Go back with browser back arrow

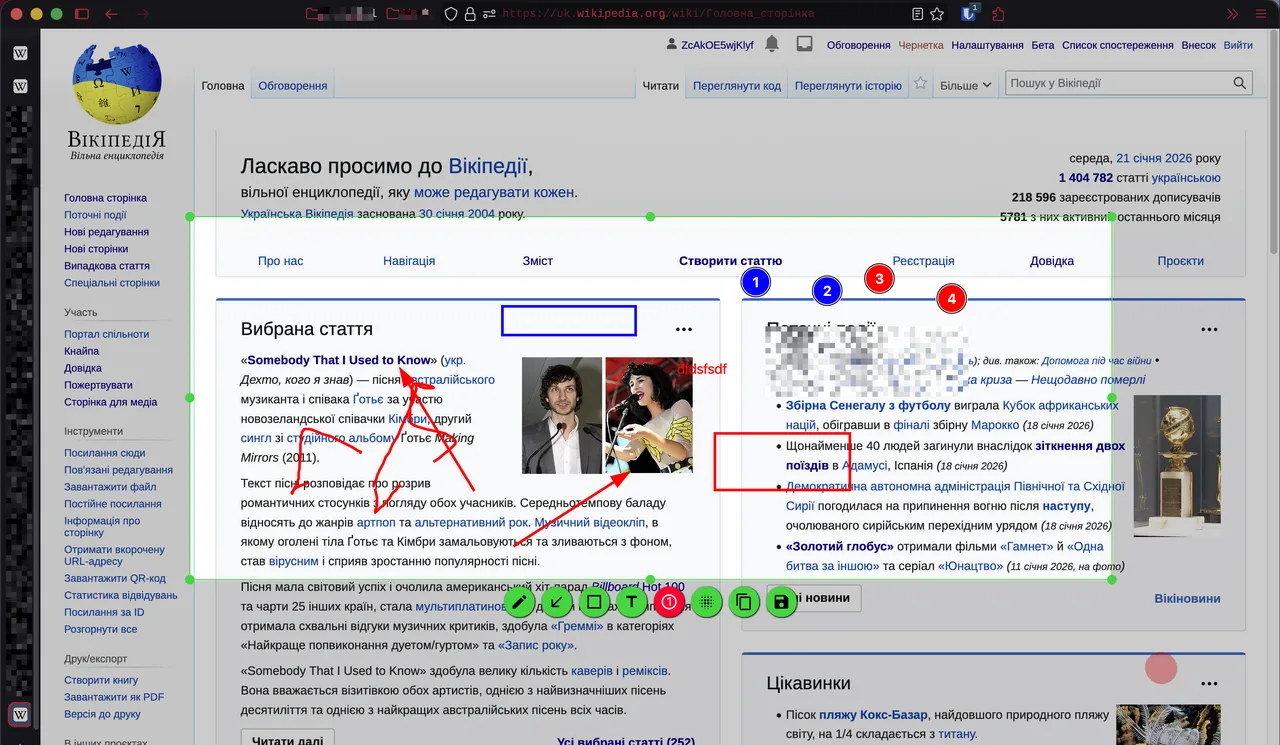coord(111,14)
